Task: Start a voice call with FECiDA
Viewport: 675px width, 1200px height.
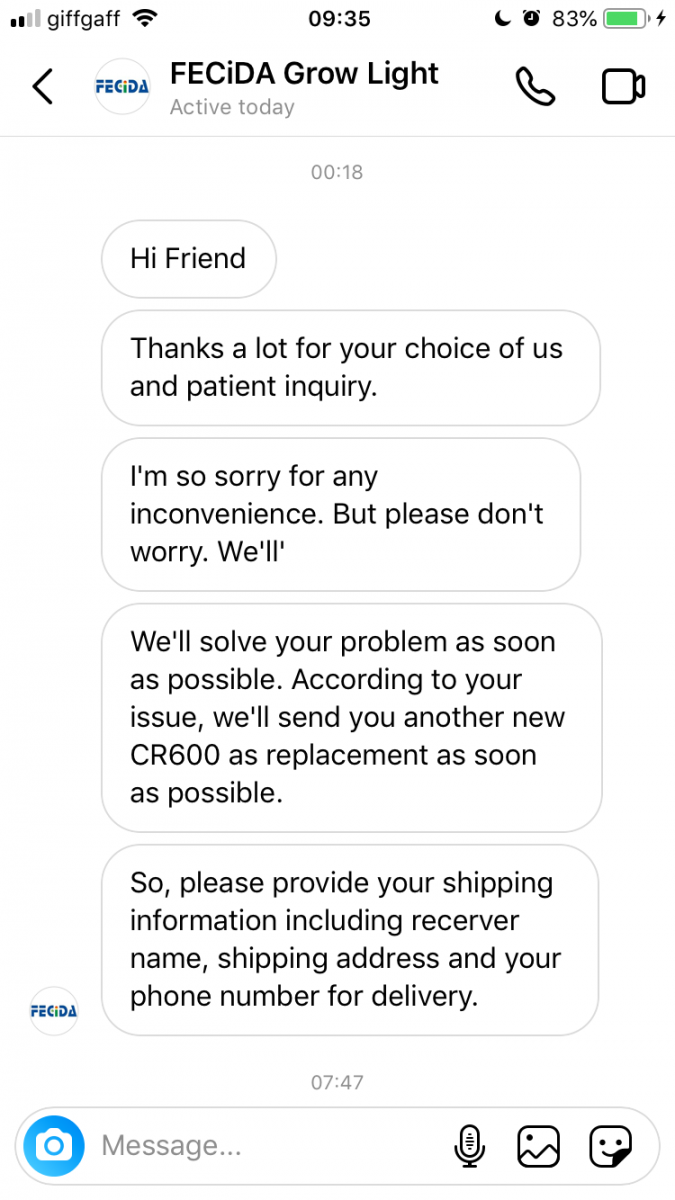Action: [535, 87]
